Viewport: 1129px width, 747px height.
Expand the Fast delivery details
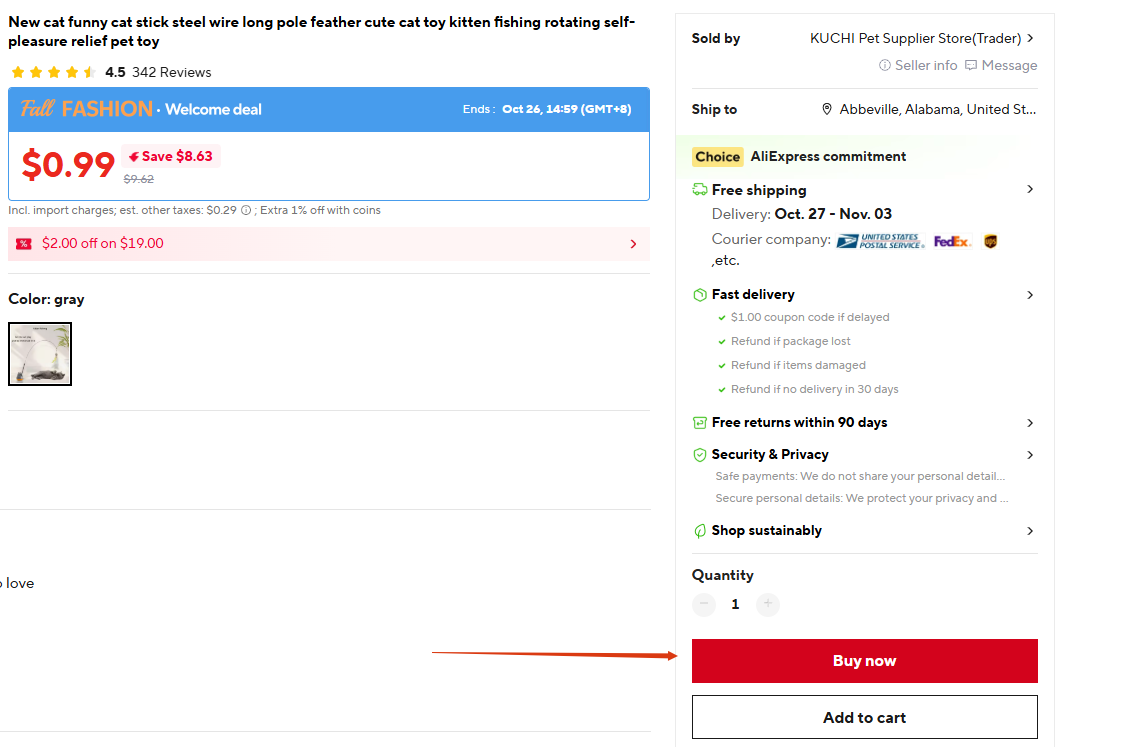point(1030,295)
